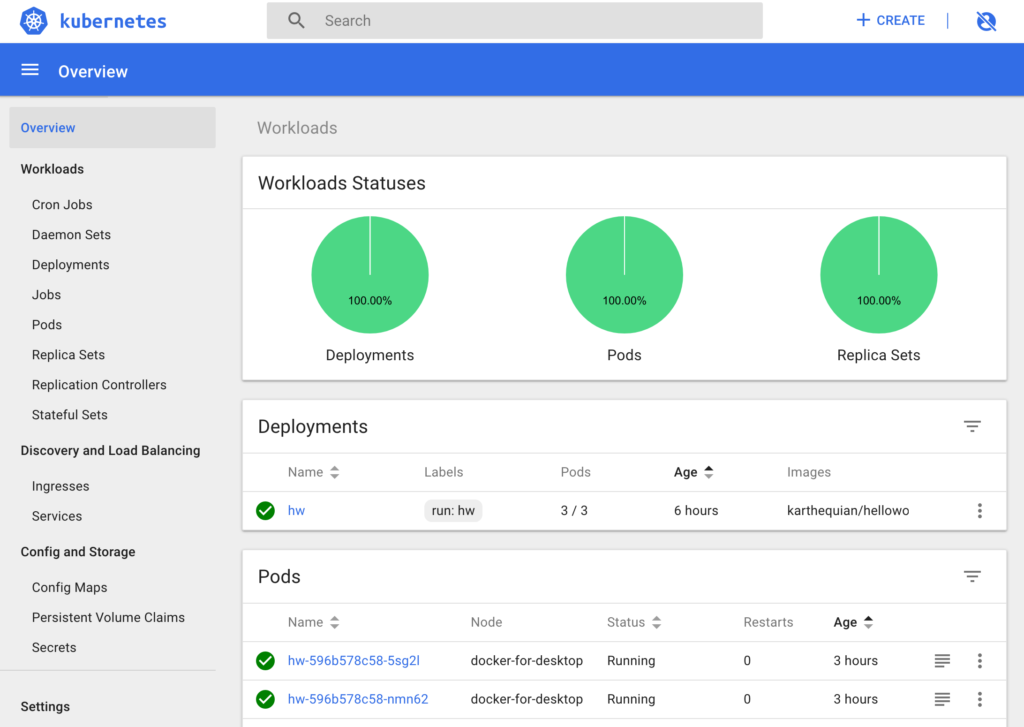1024x727 pixels.
Task: Click Running status in nmn62 row
Action: pyautogui.click(x=631, y=700)
